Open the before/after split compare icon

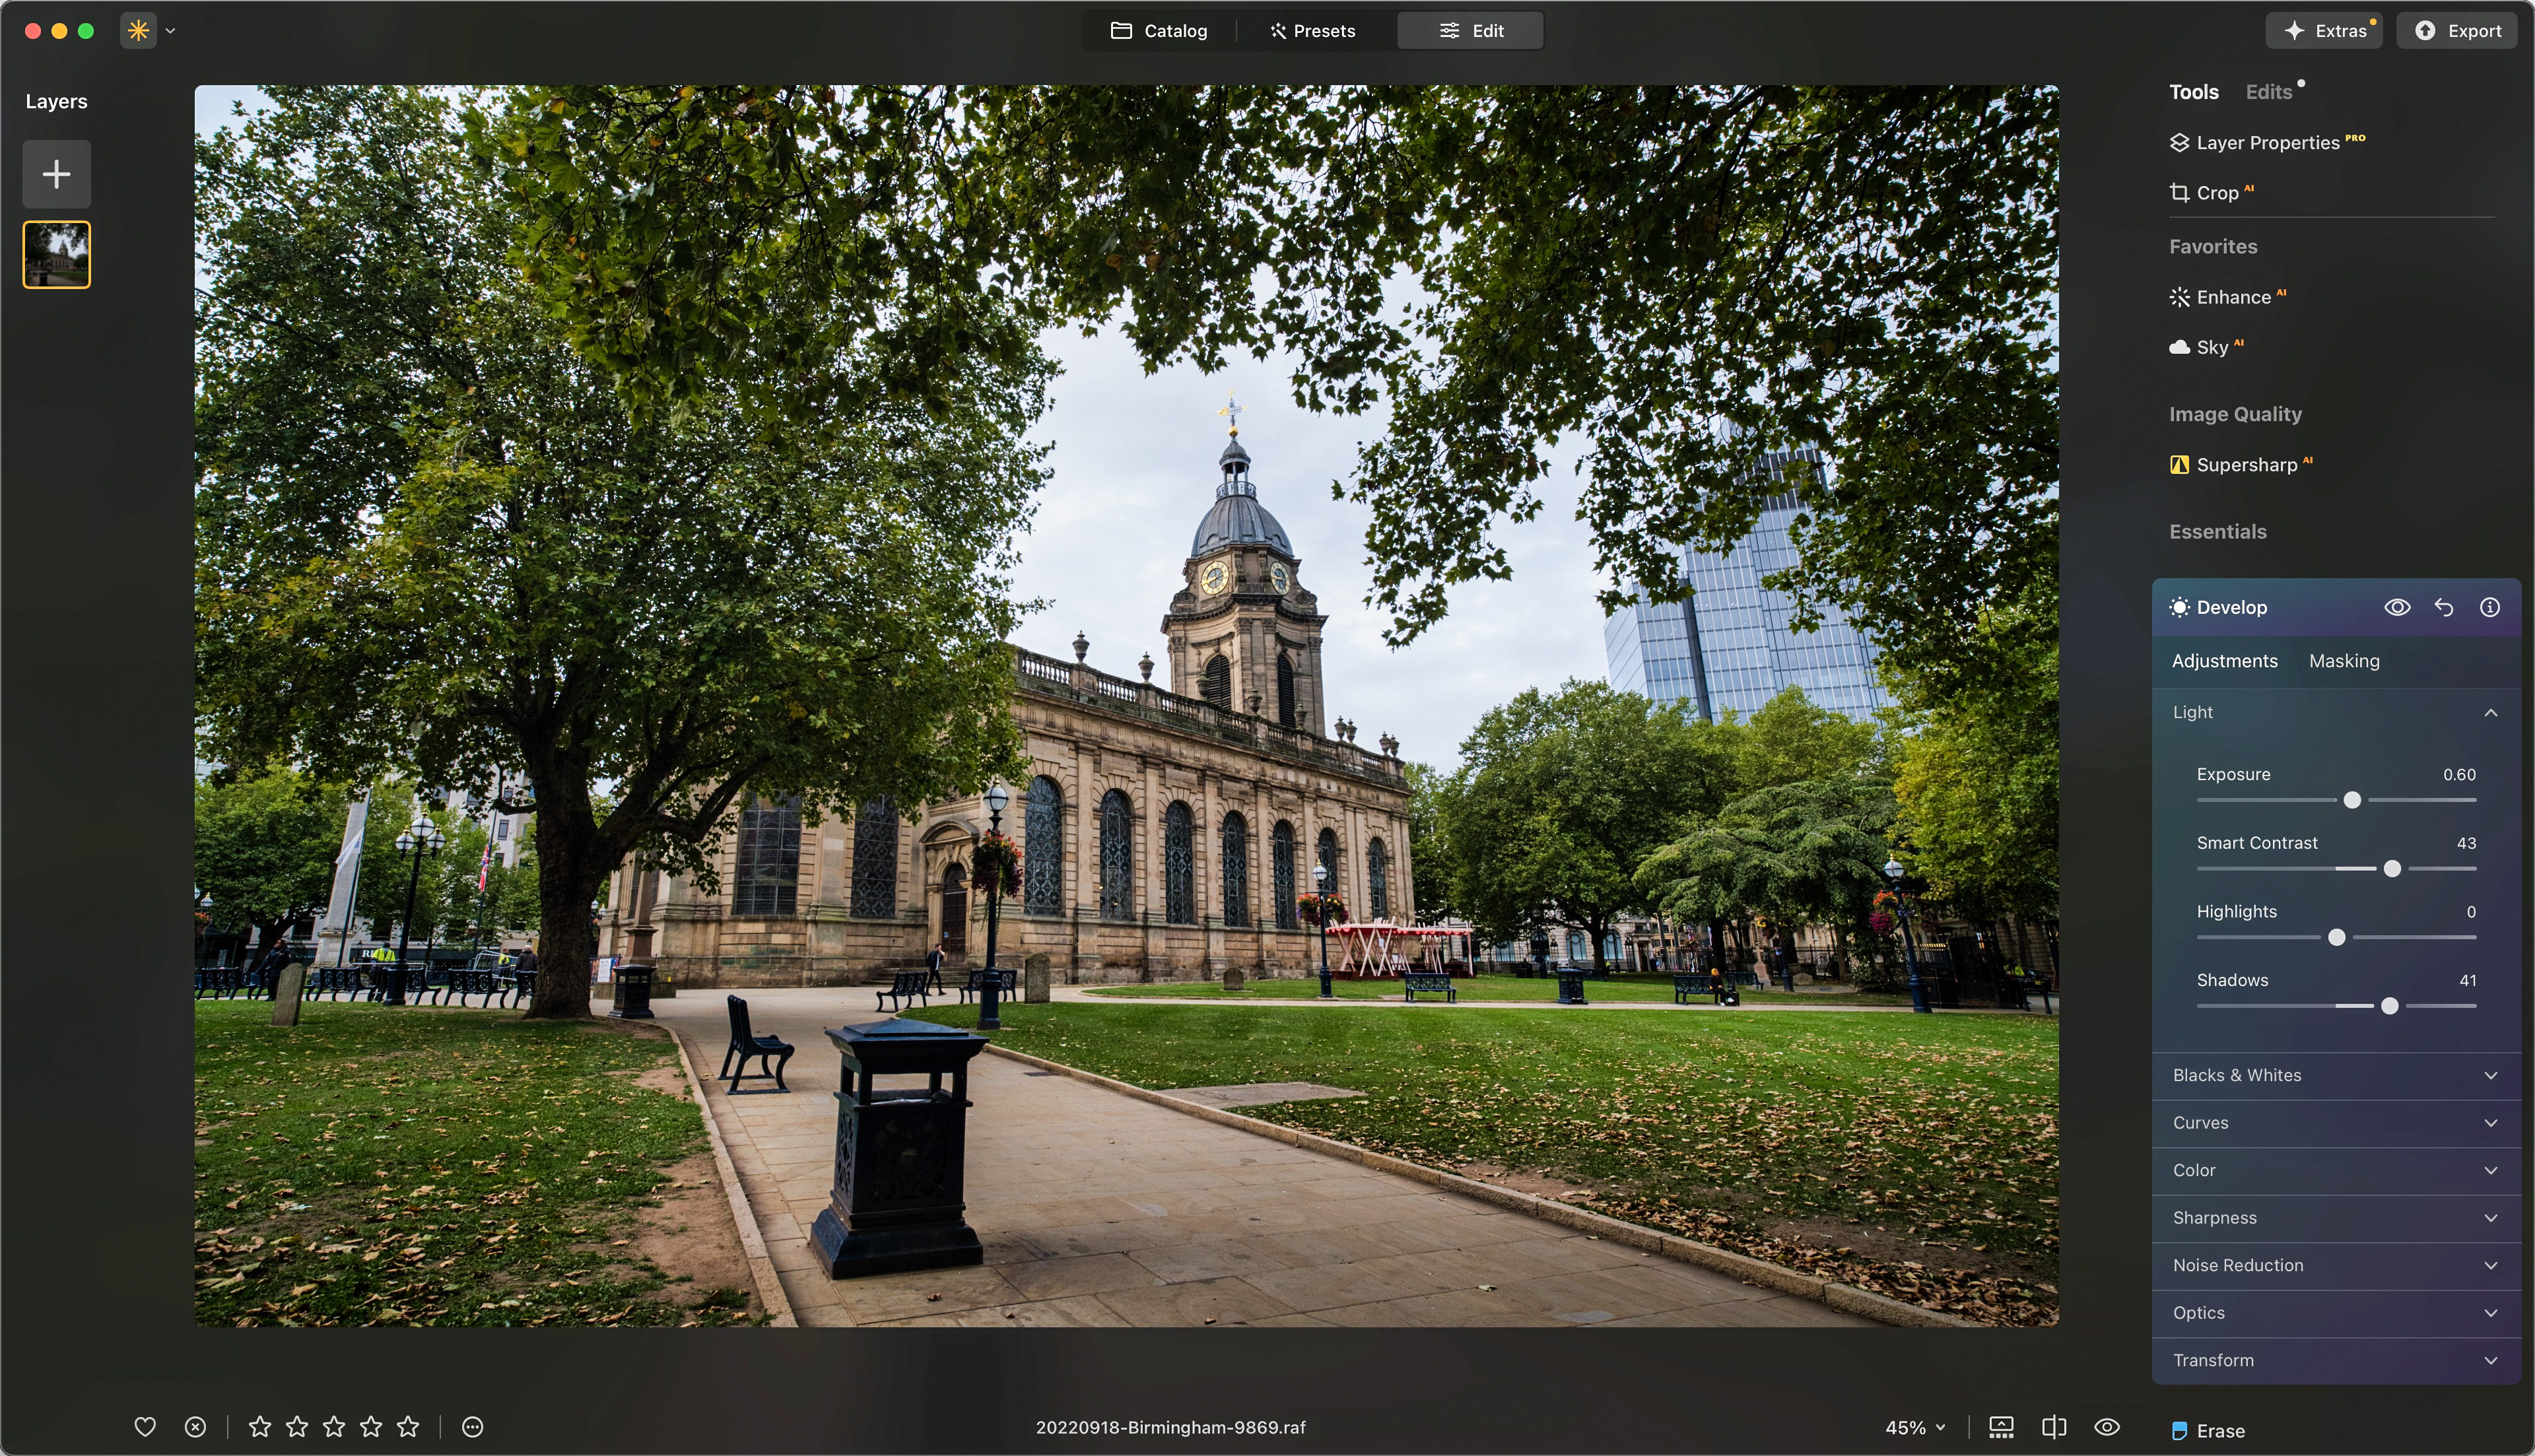click(2054, 1427)
